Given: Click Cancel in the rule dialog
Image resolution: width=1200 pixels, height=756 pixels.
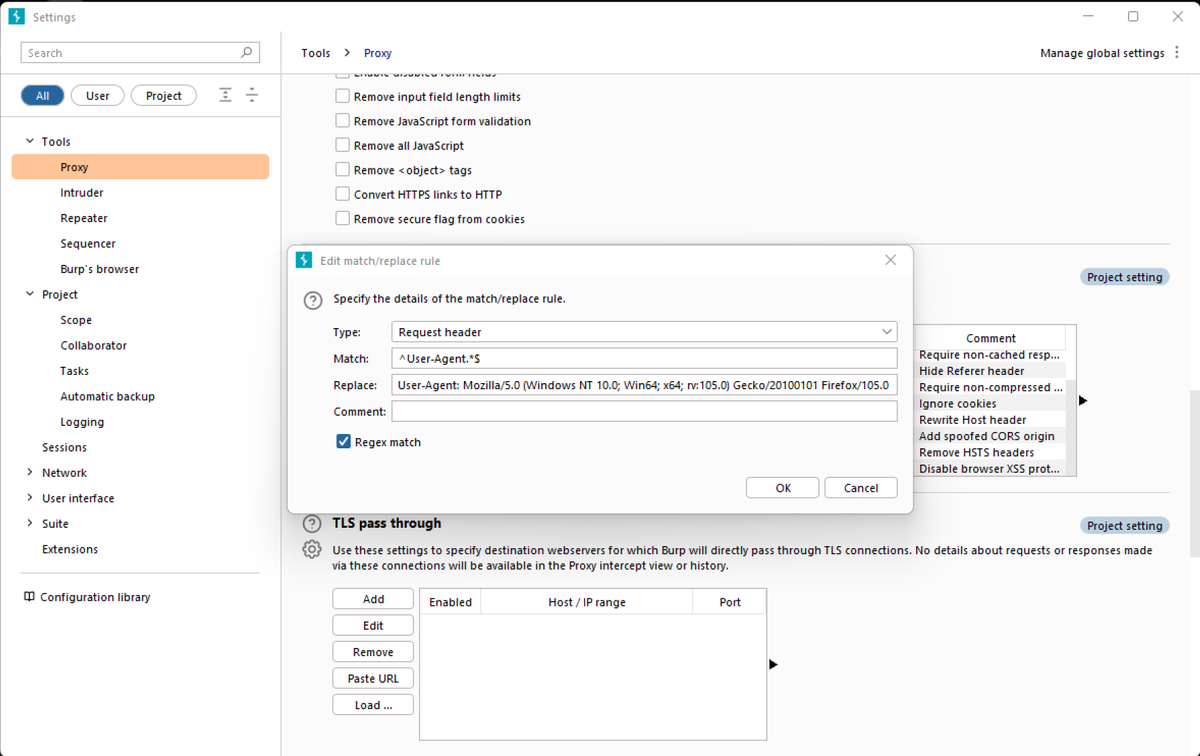Looking at the screenshot, I should (x=861, y=488).
